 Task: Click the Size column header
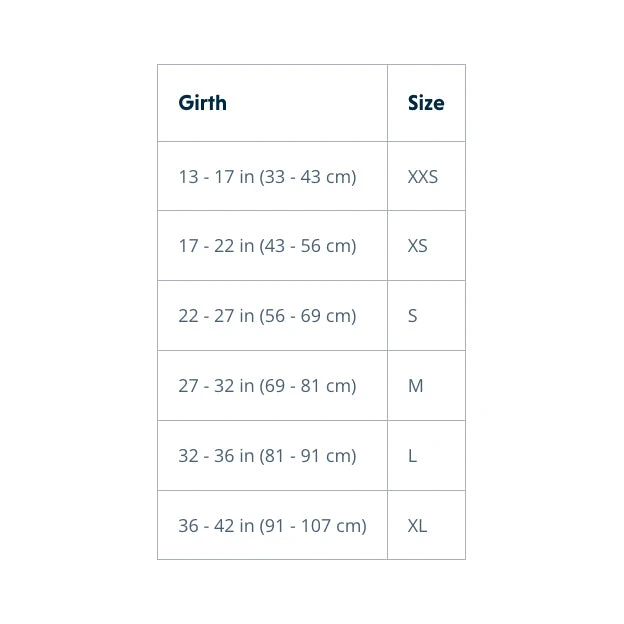[426, 103]
